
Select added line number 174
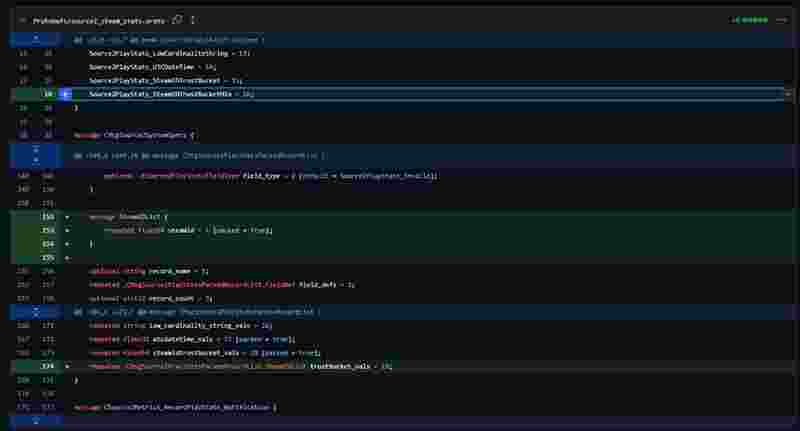(x=48, y=367)
